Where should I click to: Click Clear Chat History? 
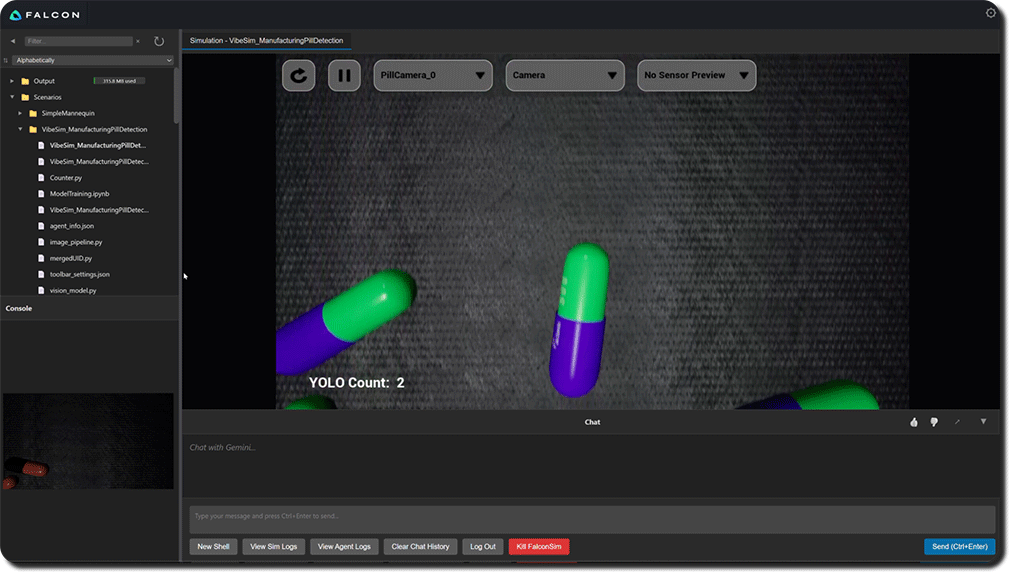[x=421, y=547]
